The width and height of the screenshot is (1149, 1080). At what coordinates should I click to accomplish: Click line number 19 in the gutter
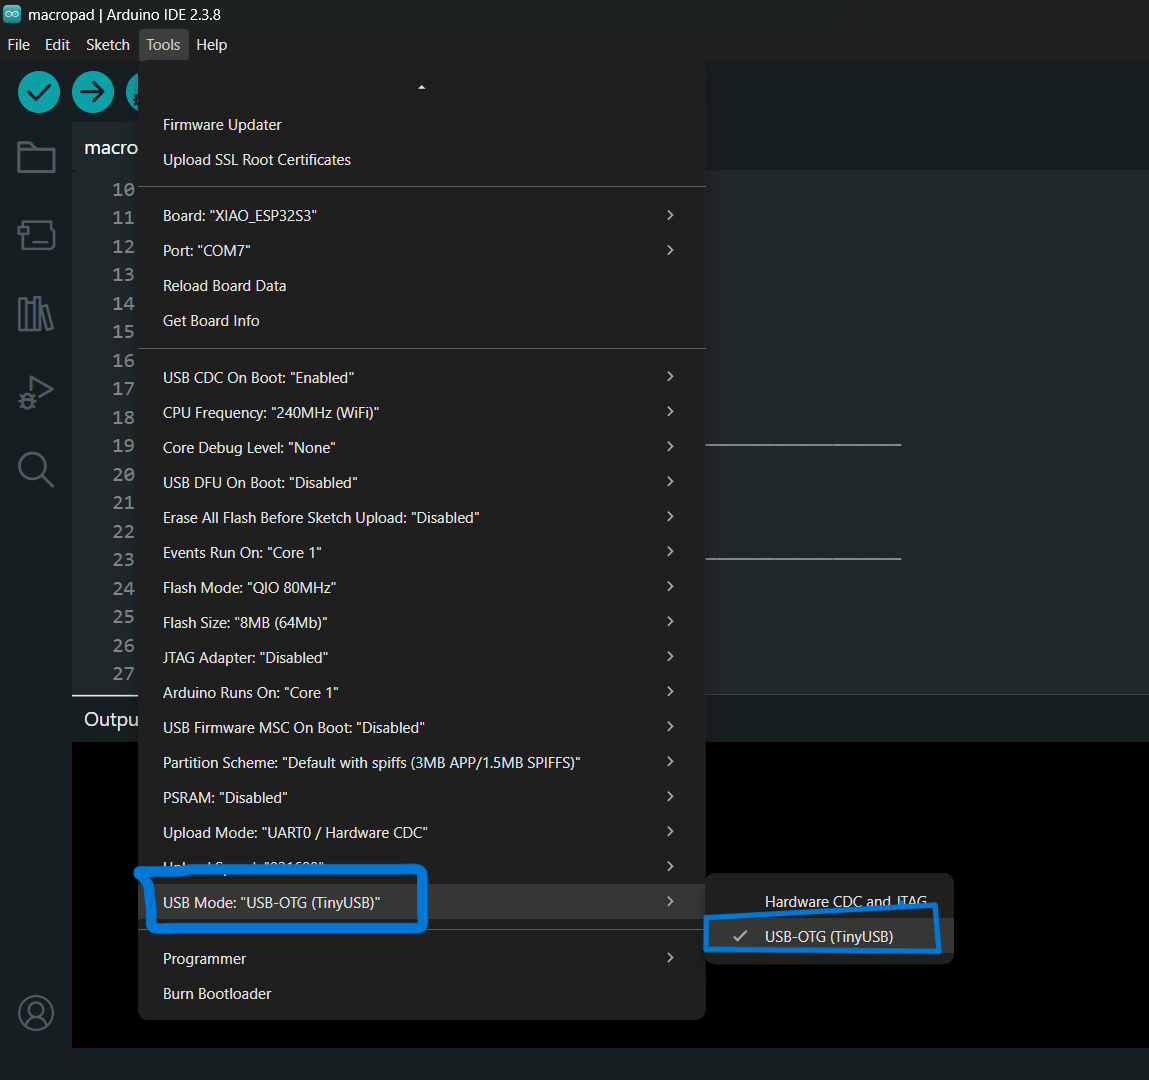tap(123, 445)
